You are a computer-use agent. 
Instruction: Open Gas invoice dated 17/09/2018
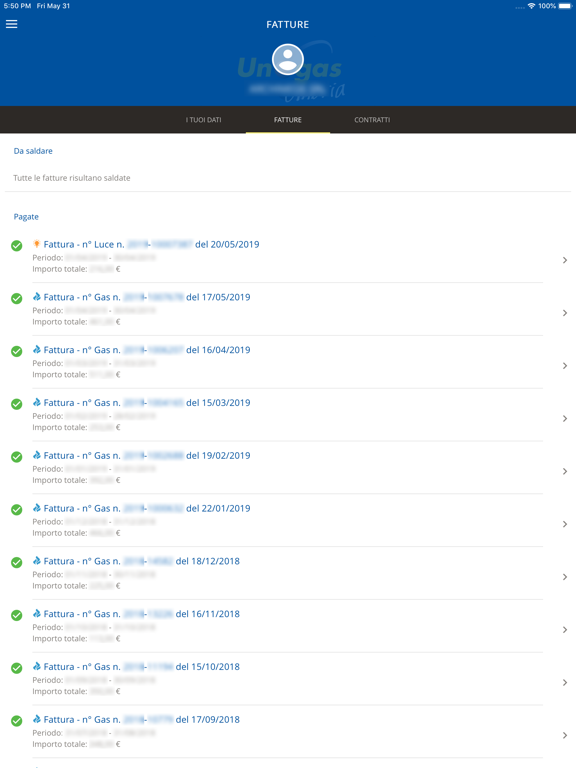[288, 732]
